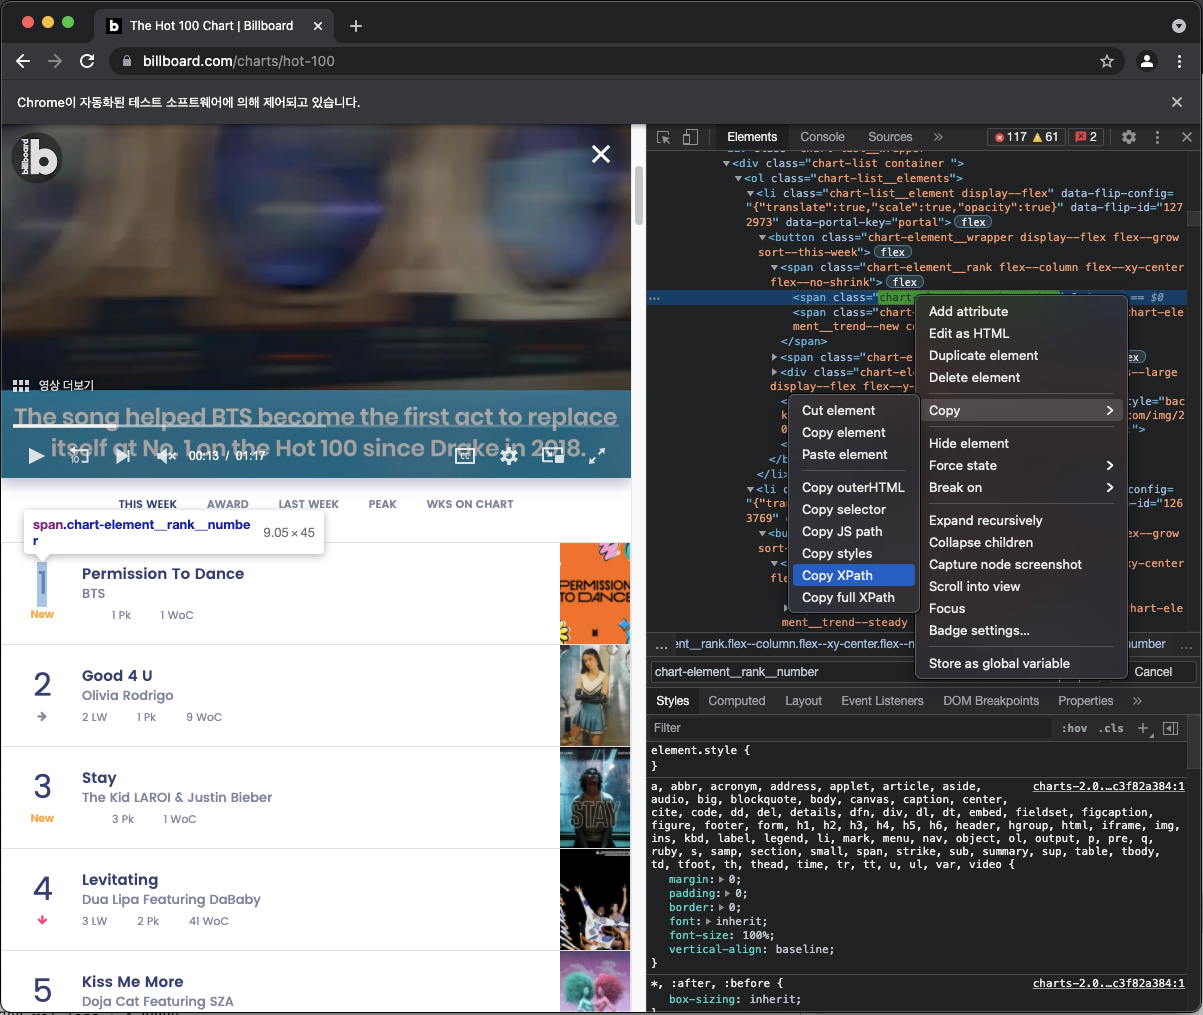Click the browser forward arrow

coord(55,61)
